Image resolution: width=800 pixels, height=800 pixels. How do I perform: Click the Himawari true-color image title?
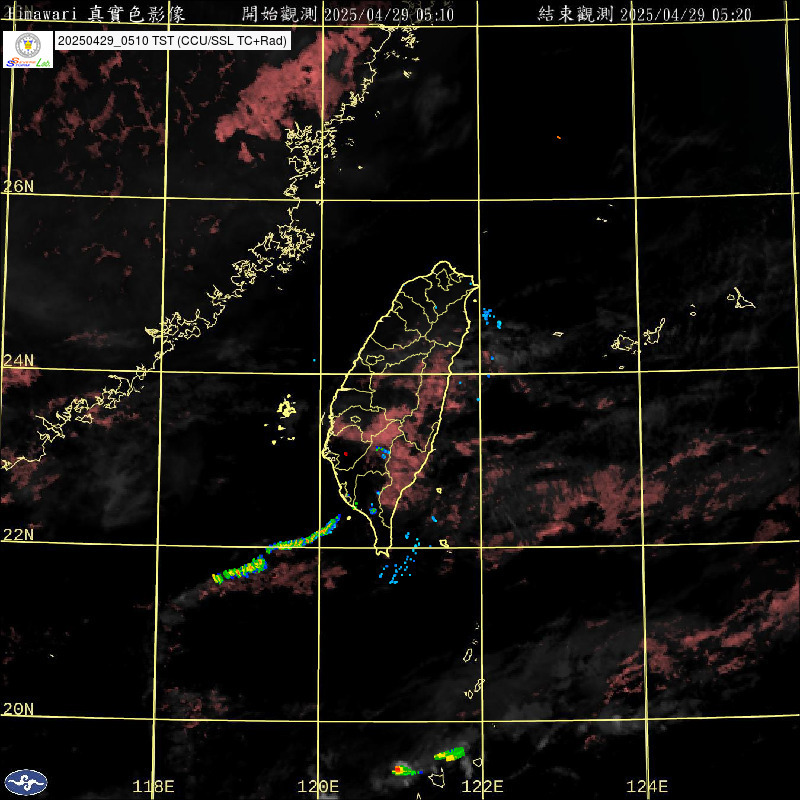95,14
